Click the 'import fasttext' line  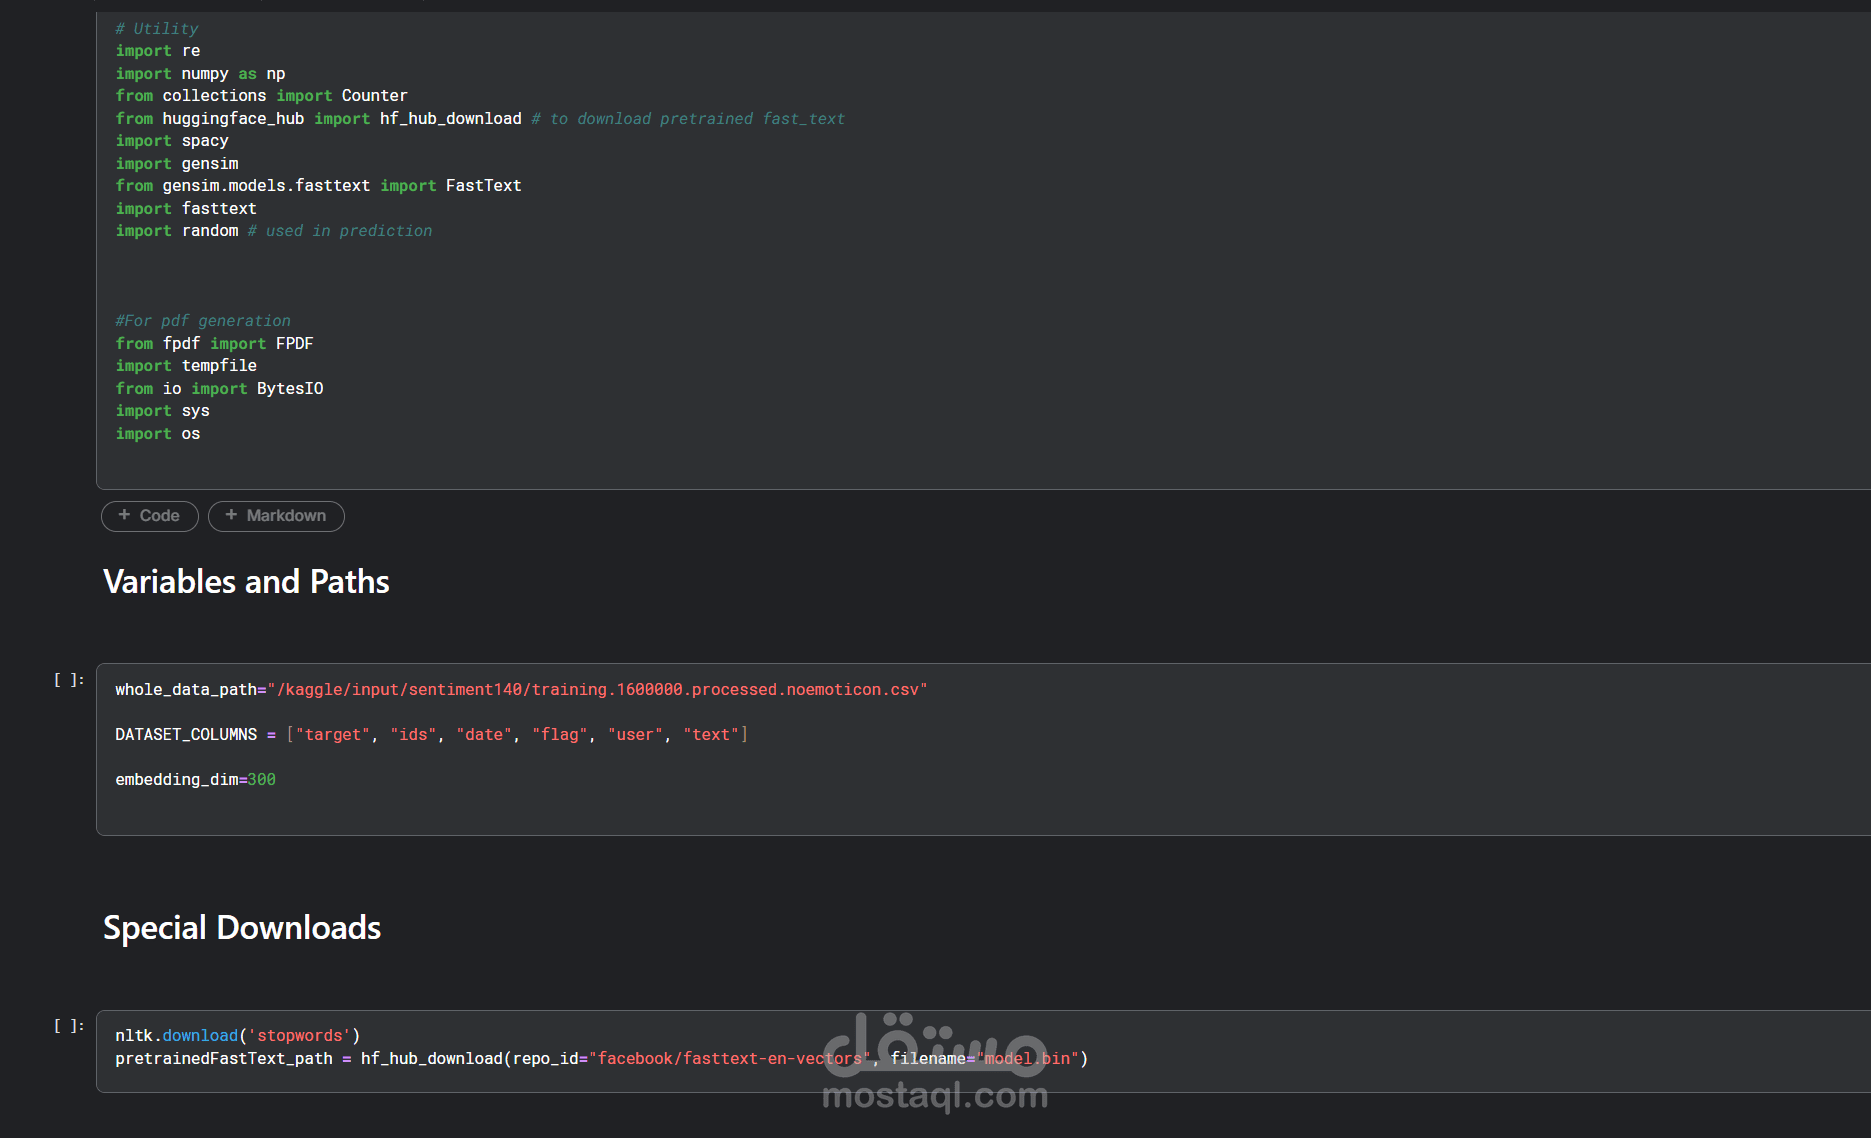click(186, 209)
